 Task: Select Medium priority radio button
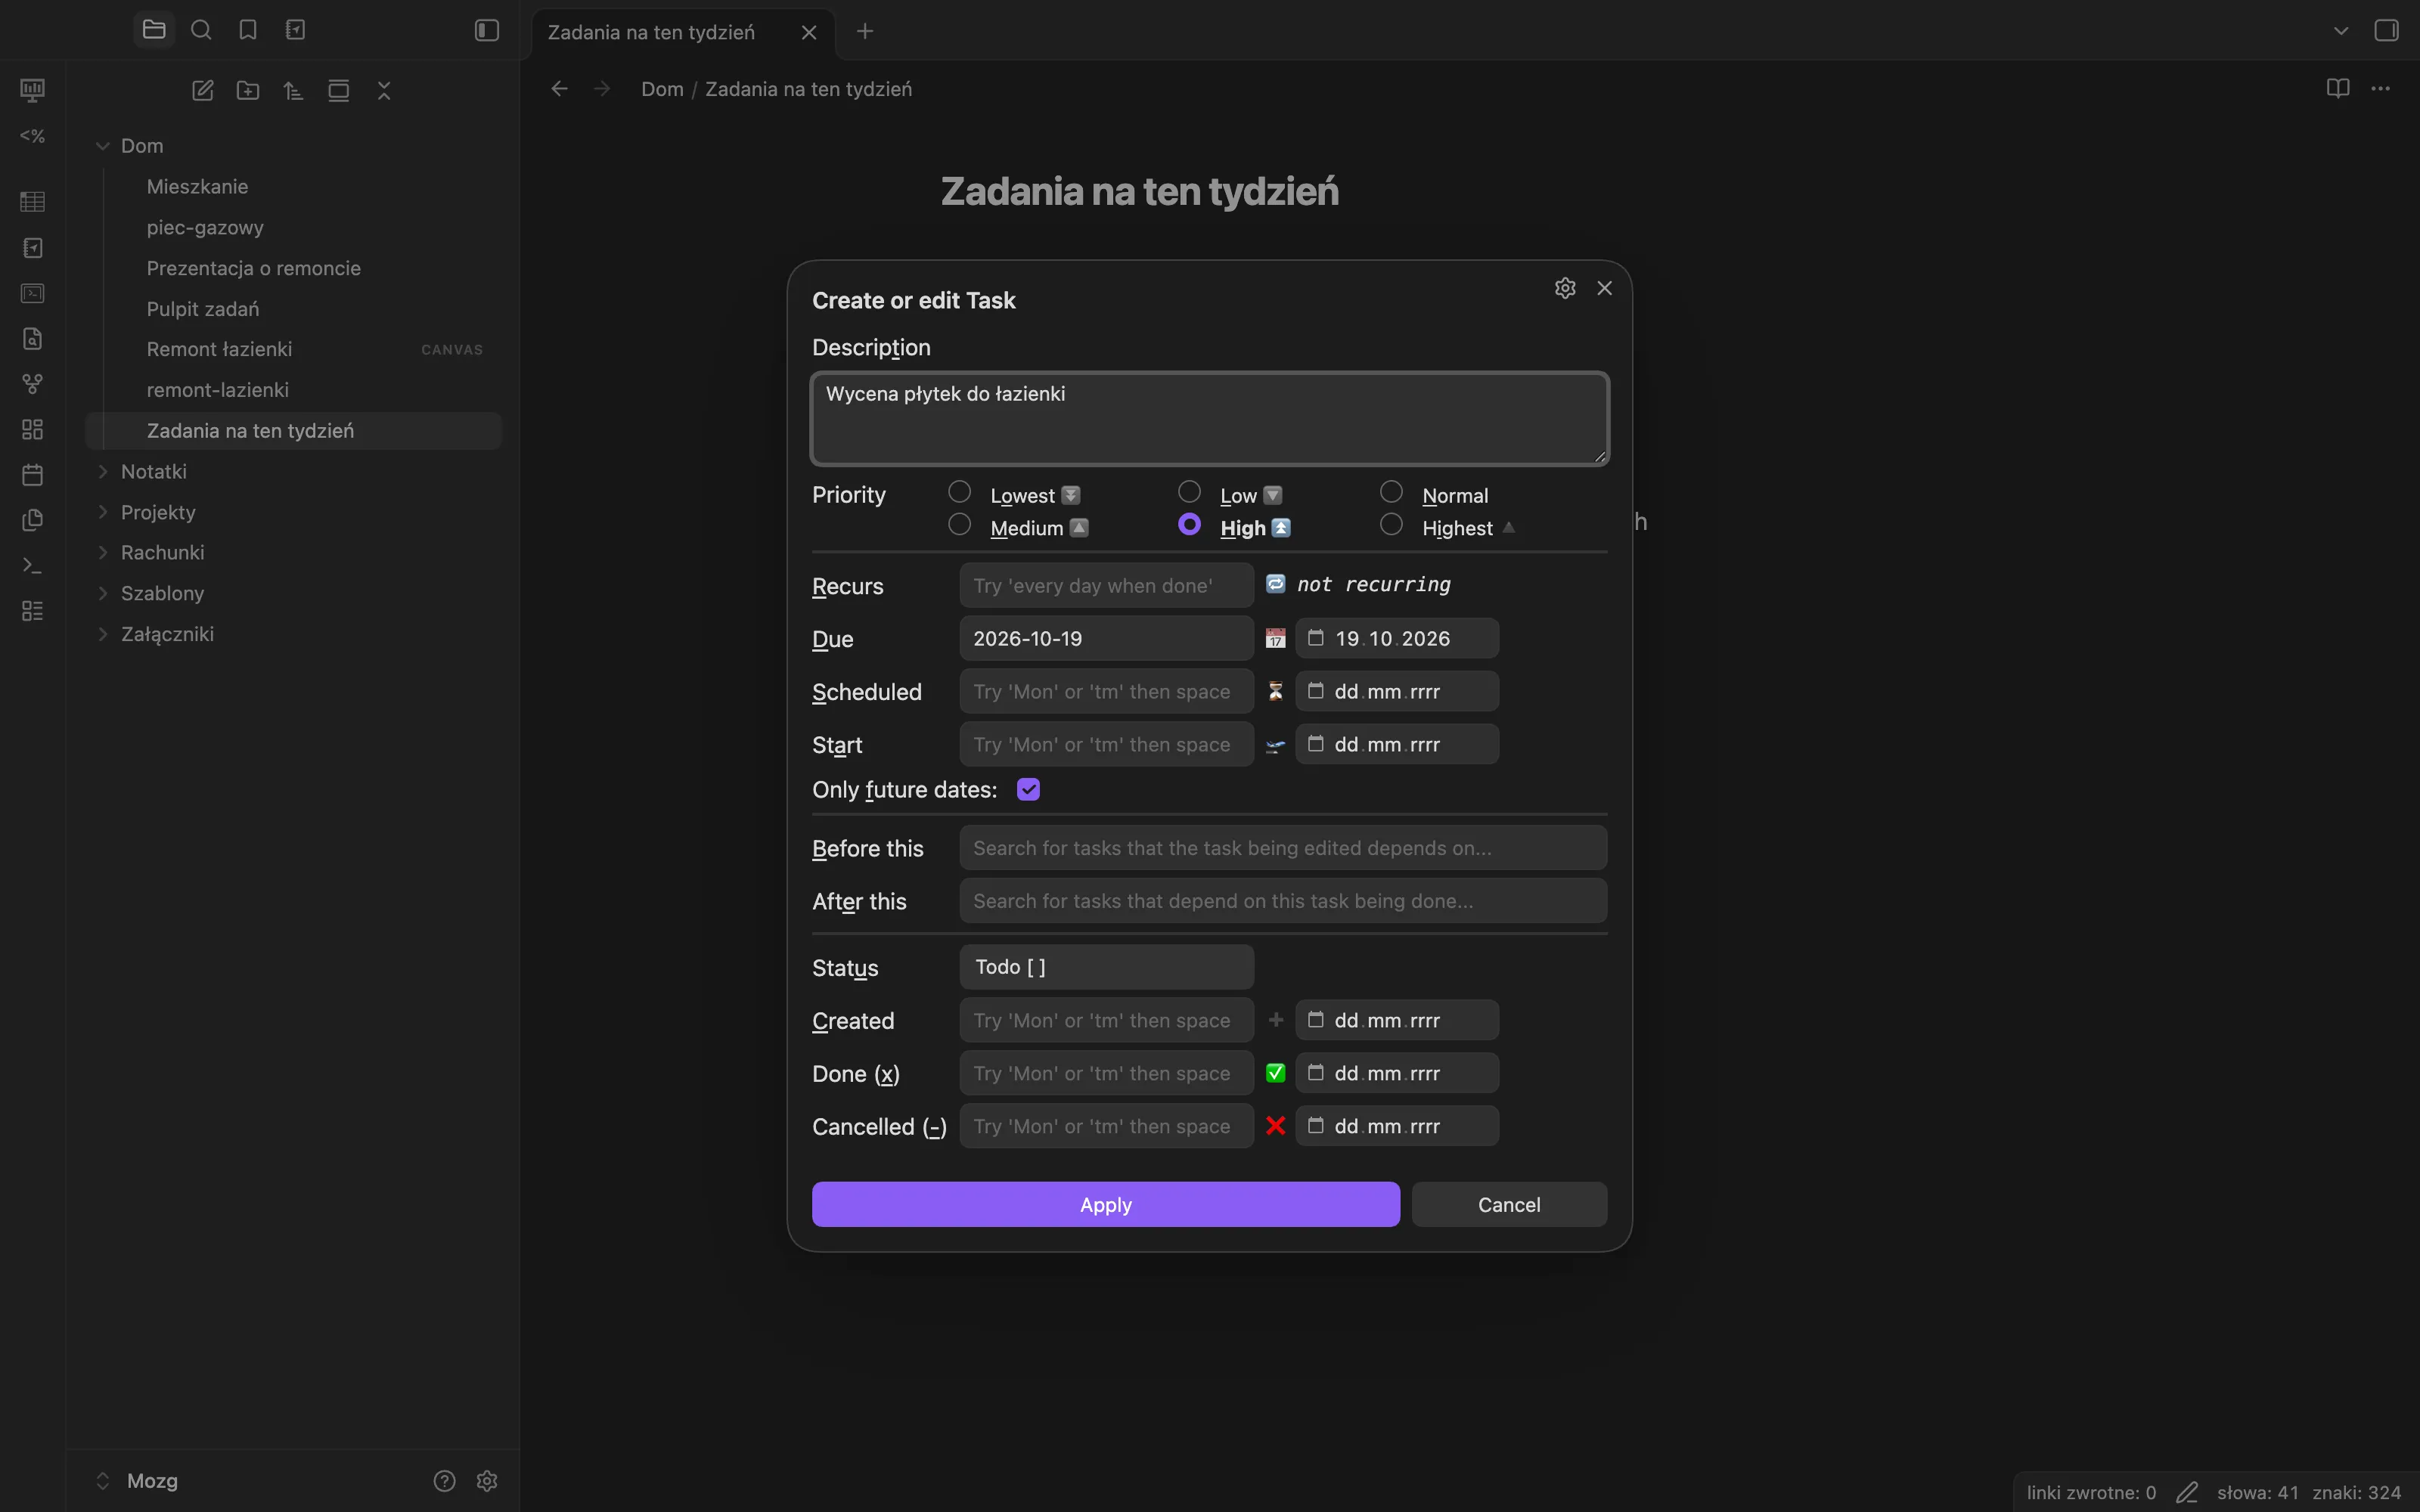pyautogui.click(x=959, y=524)
